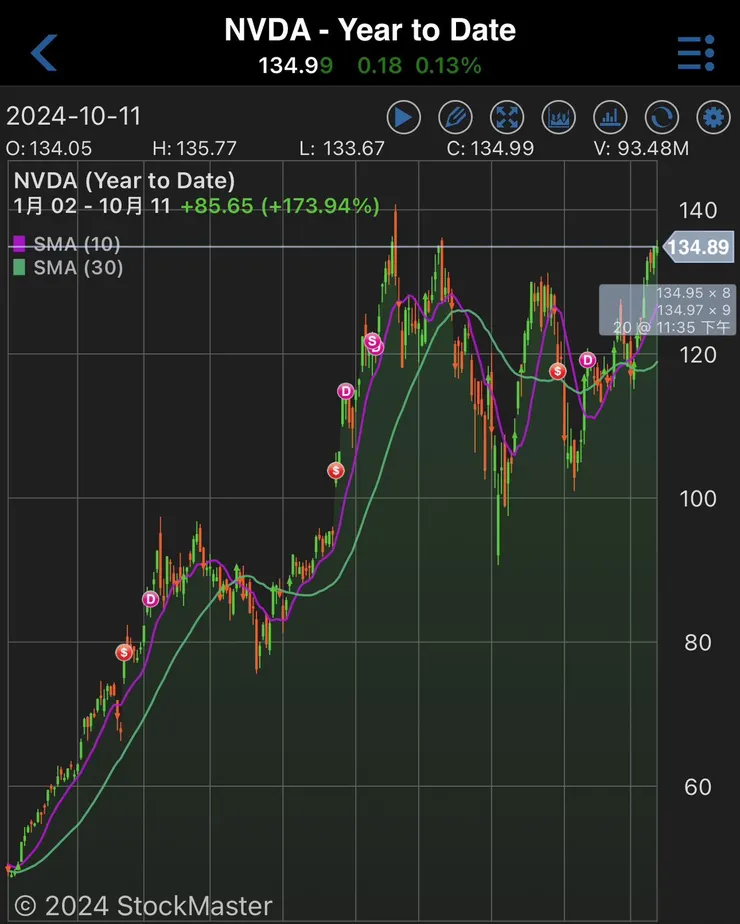Screen dimensions: 740x924
Task: Tap the $ earnings marker near price 104
Action: click(336, 470)
